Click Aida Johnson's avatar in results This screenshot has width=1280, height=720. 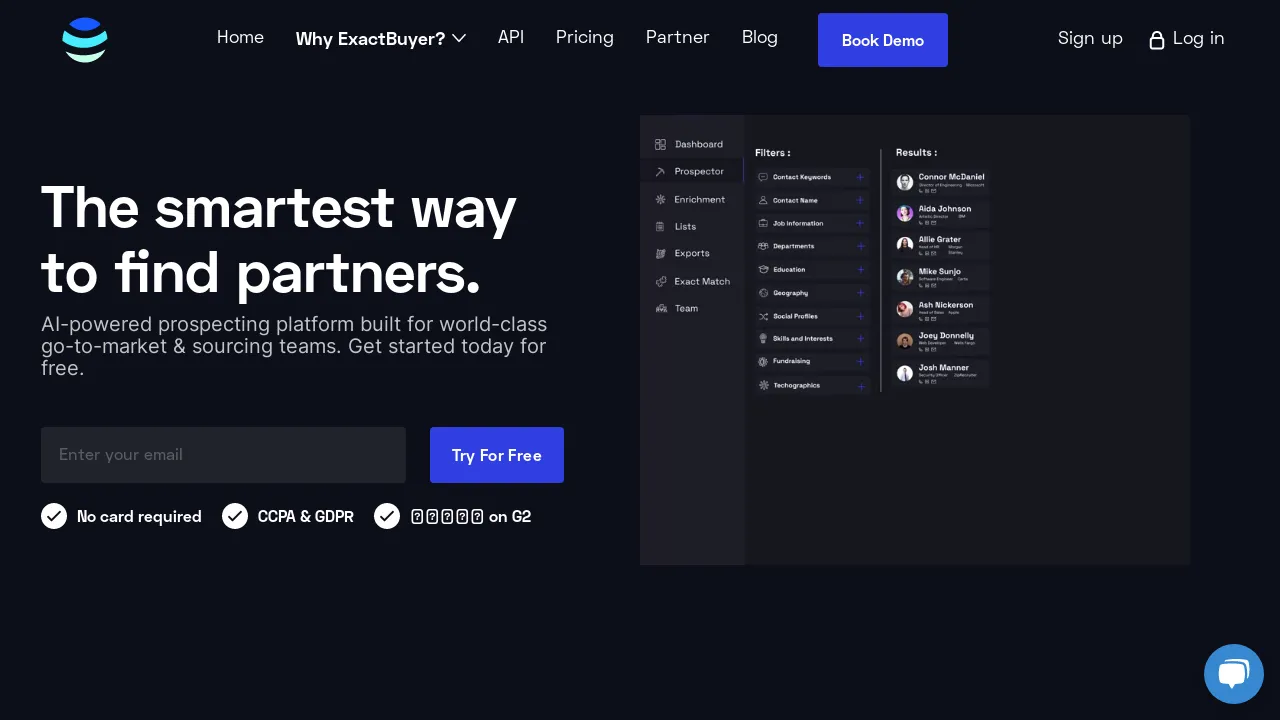point(905,213)
